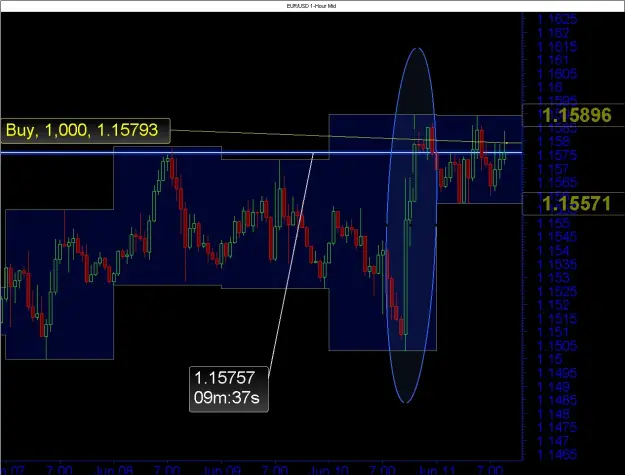This screenshot has width=625, height=475.
Task: Click the 1.15896 high price marker
Action: (x=574, y=115)
